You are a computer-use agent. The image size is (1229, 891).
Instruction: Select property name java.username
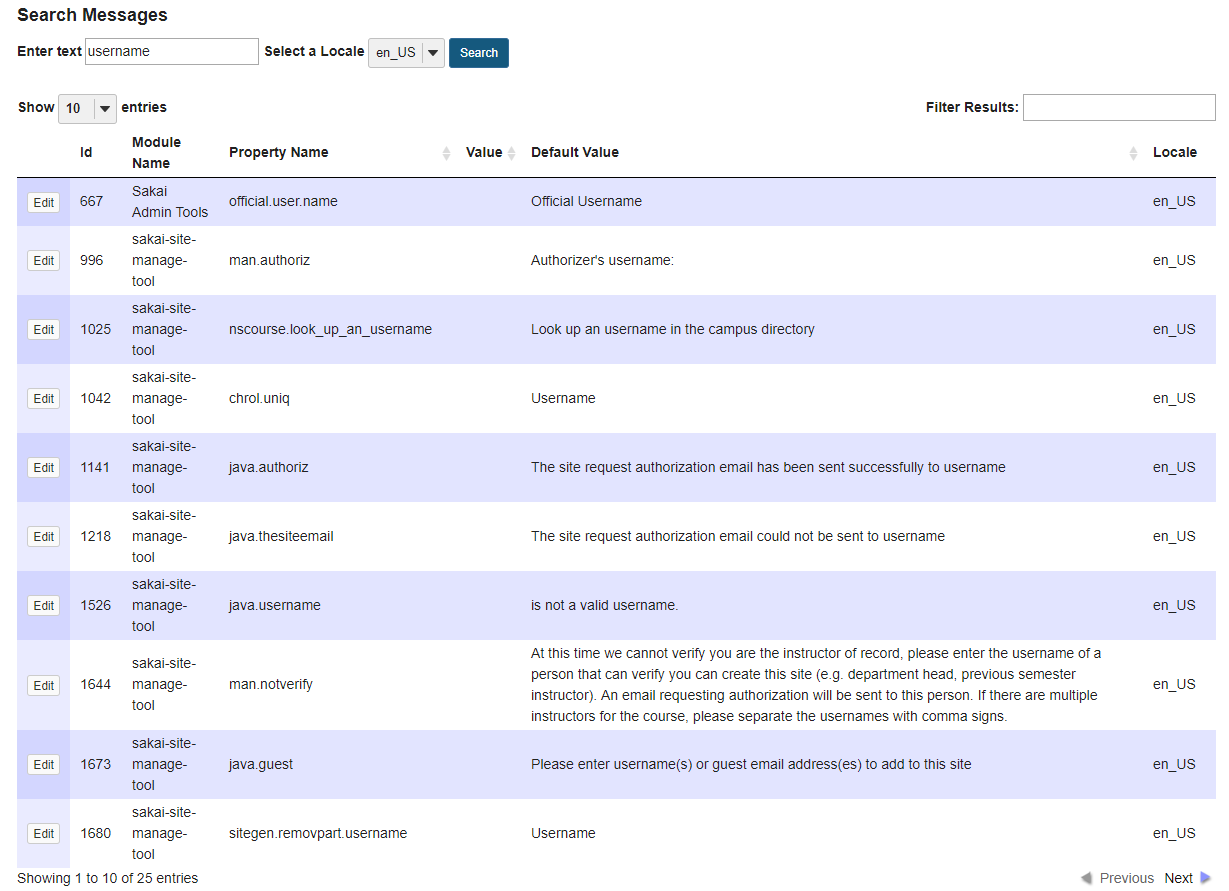[x=275, y=605]
